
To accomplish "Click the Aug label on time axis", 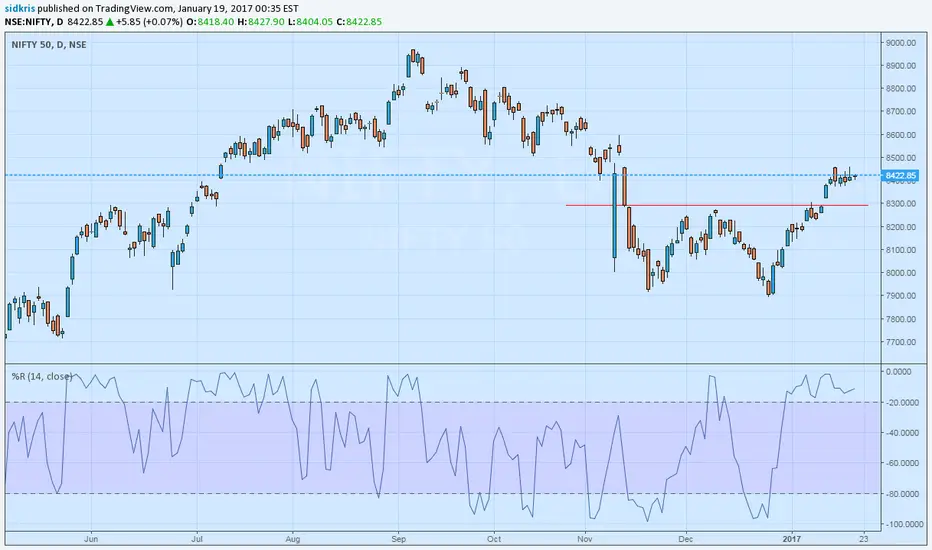I will pos(292,539).
